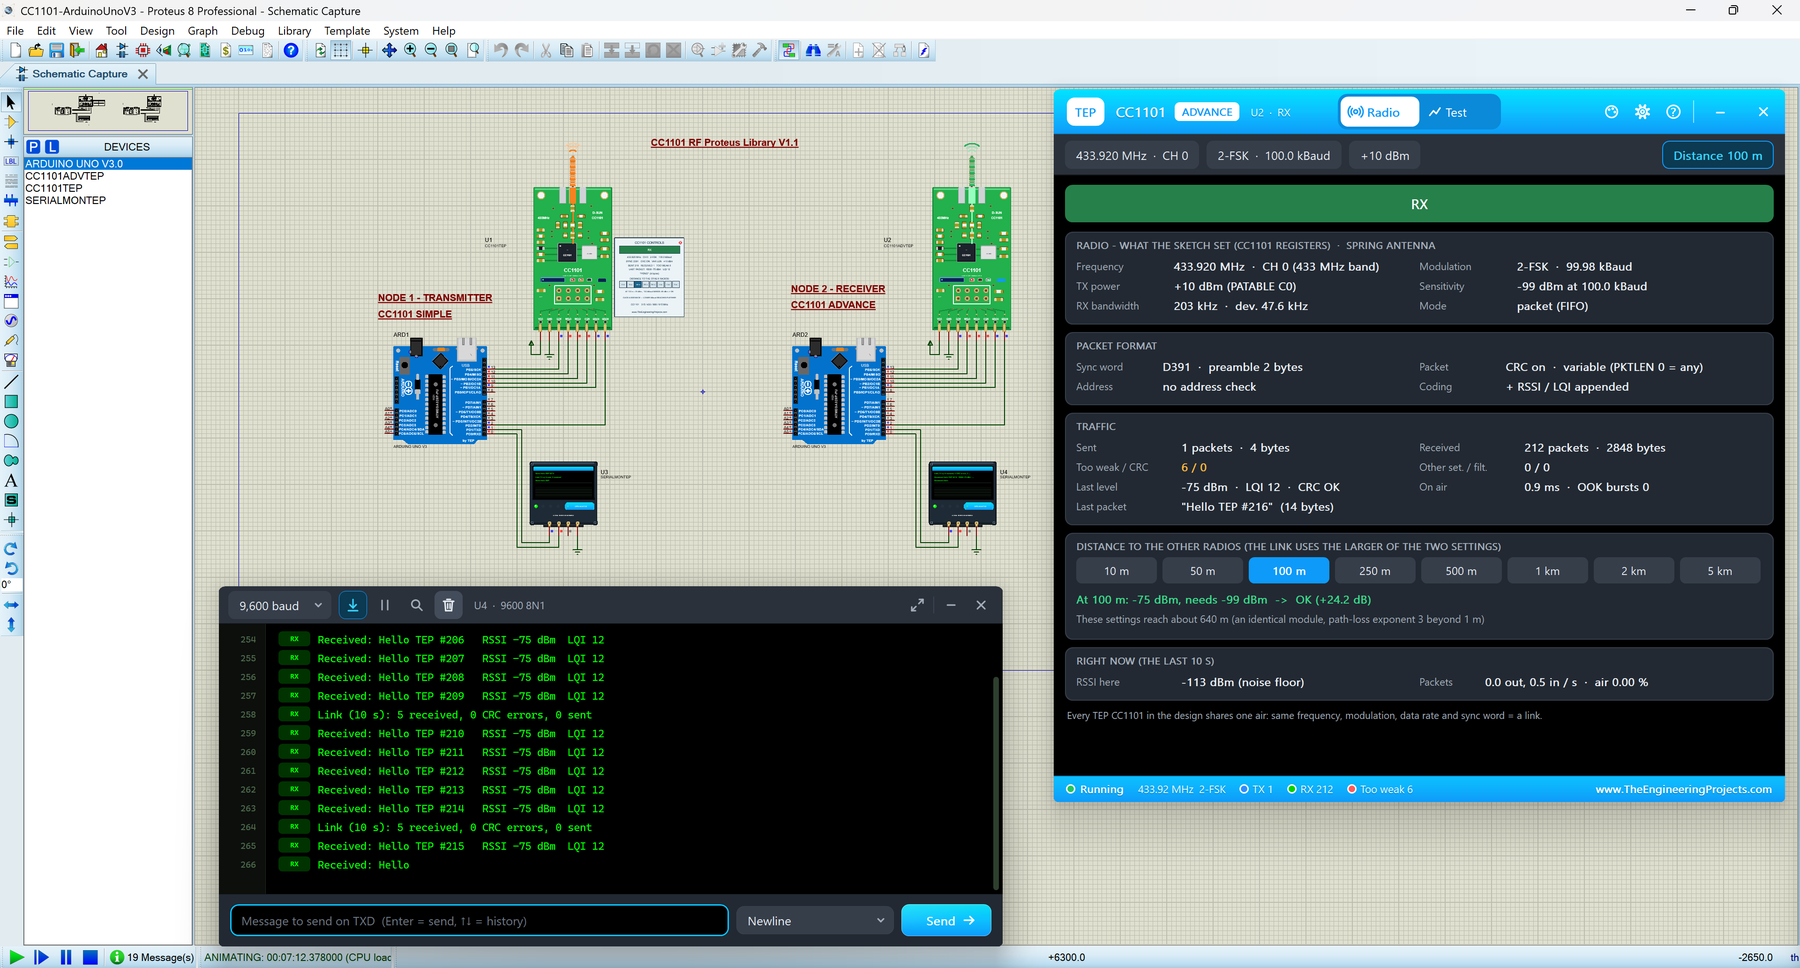
Task: Open the Distance 100 m selector
Action: (1717, 156)
